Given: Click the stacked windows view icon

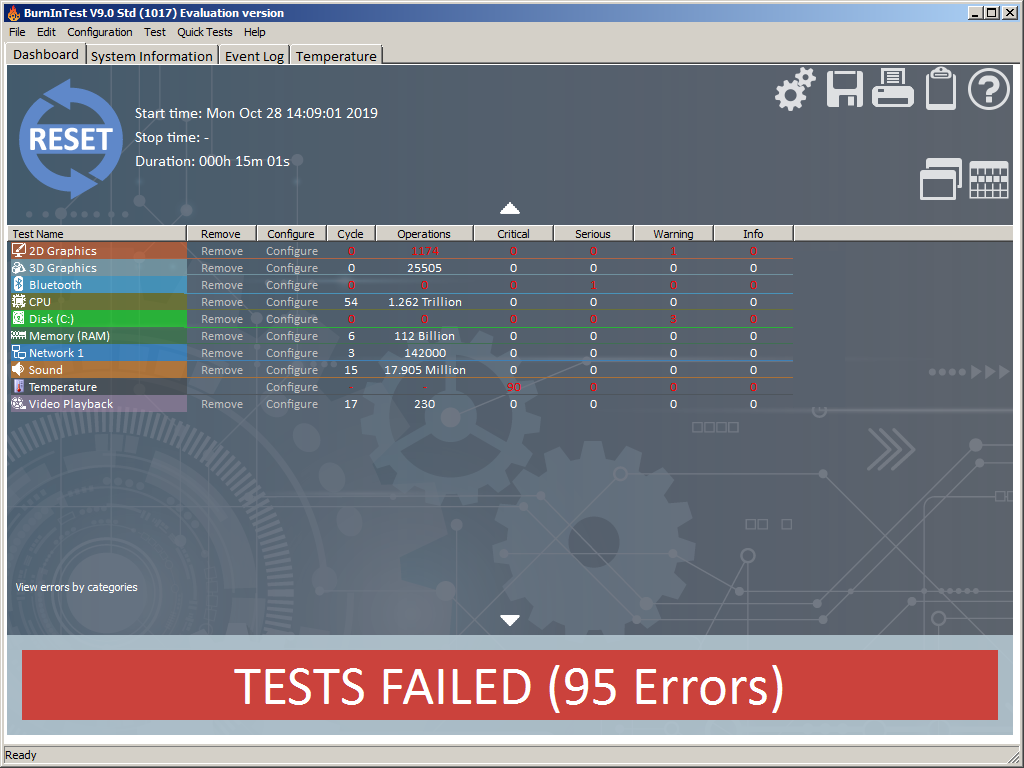Looking at the screenshot, I should [x=940, y=179].
